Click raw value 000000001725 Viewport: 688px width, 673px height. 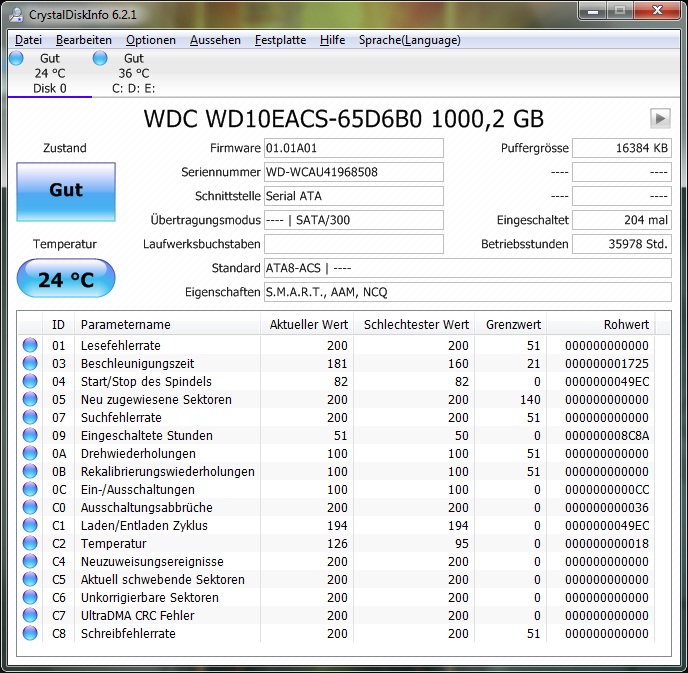607,364
